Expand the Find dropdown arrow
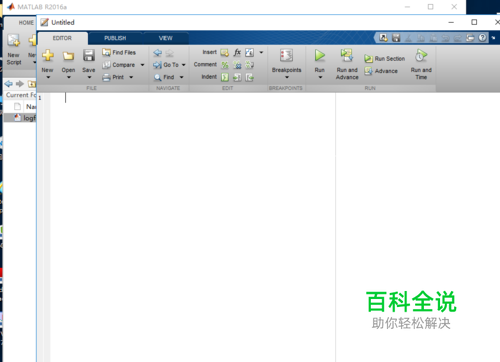The width and height of the screenshot is (500, 362). point(181,77)
